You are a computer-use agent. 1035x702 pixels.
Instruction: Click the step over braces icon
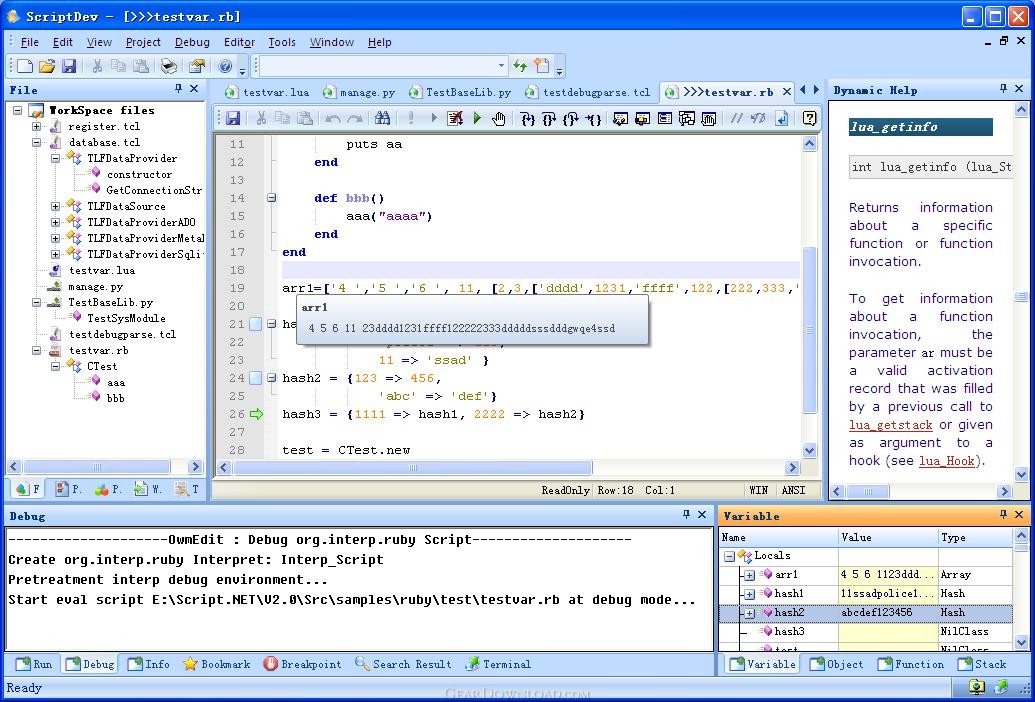tap(549, 118)
